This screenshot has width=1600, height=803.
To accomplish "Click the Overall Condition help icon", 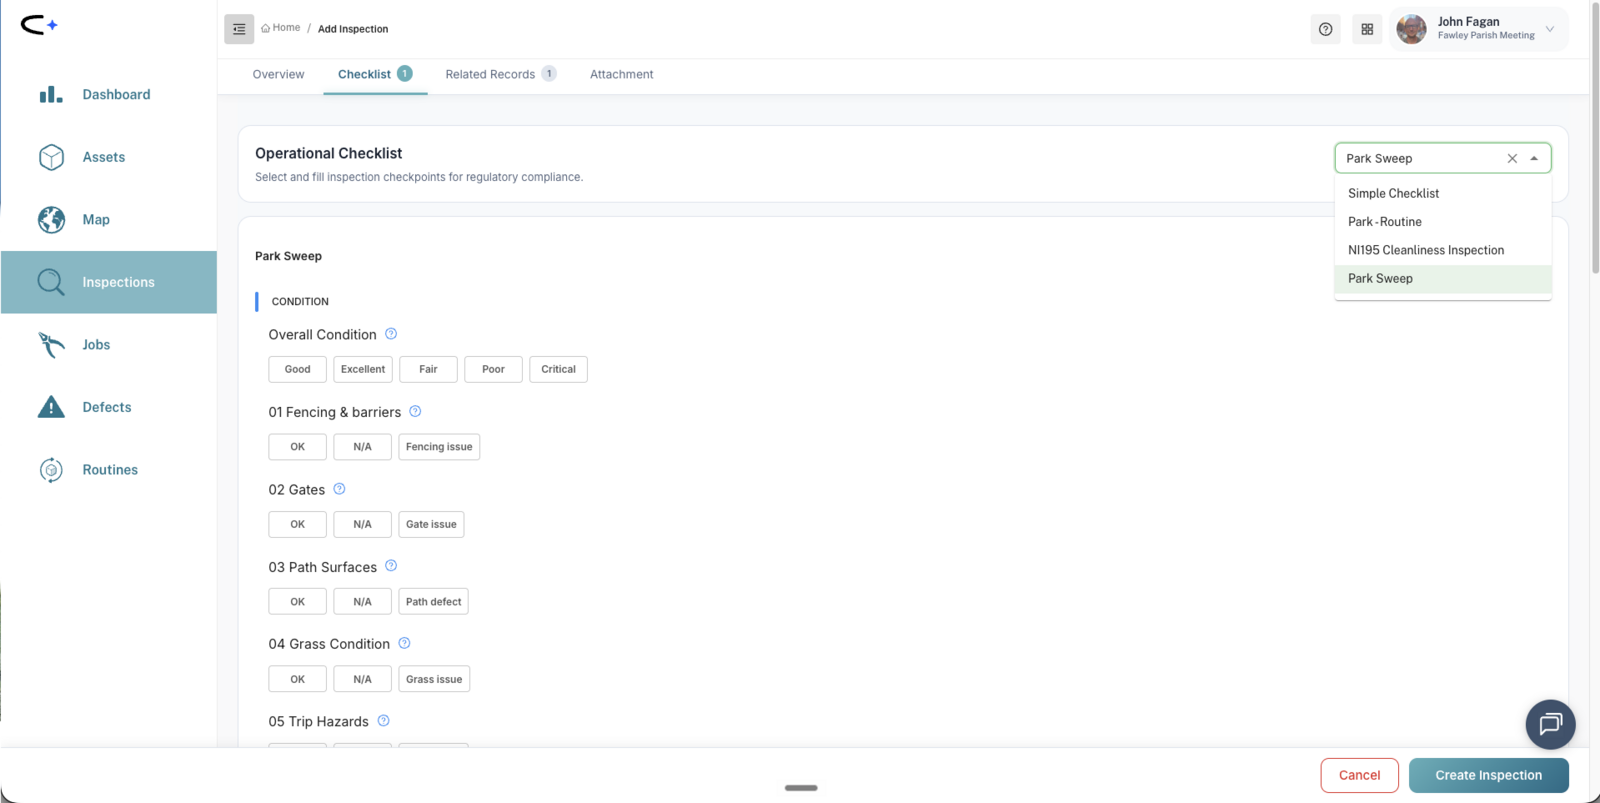I will coord(391,334).
